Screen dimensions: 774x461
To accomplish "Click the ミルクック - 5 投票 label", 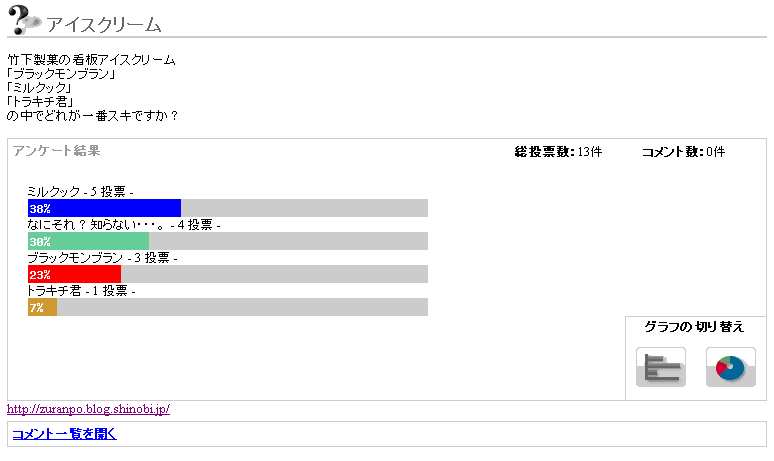I will point(81,192).
